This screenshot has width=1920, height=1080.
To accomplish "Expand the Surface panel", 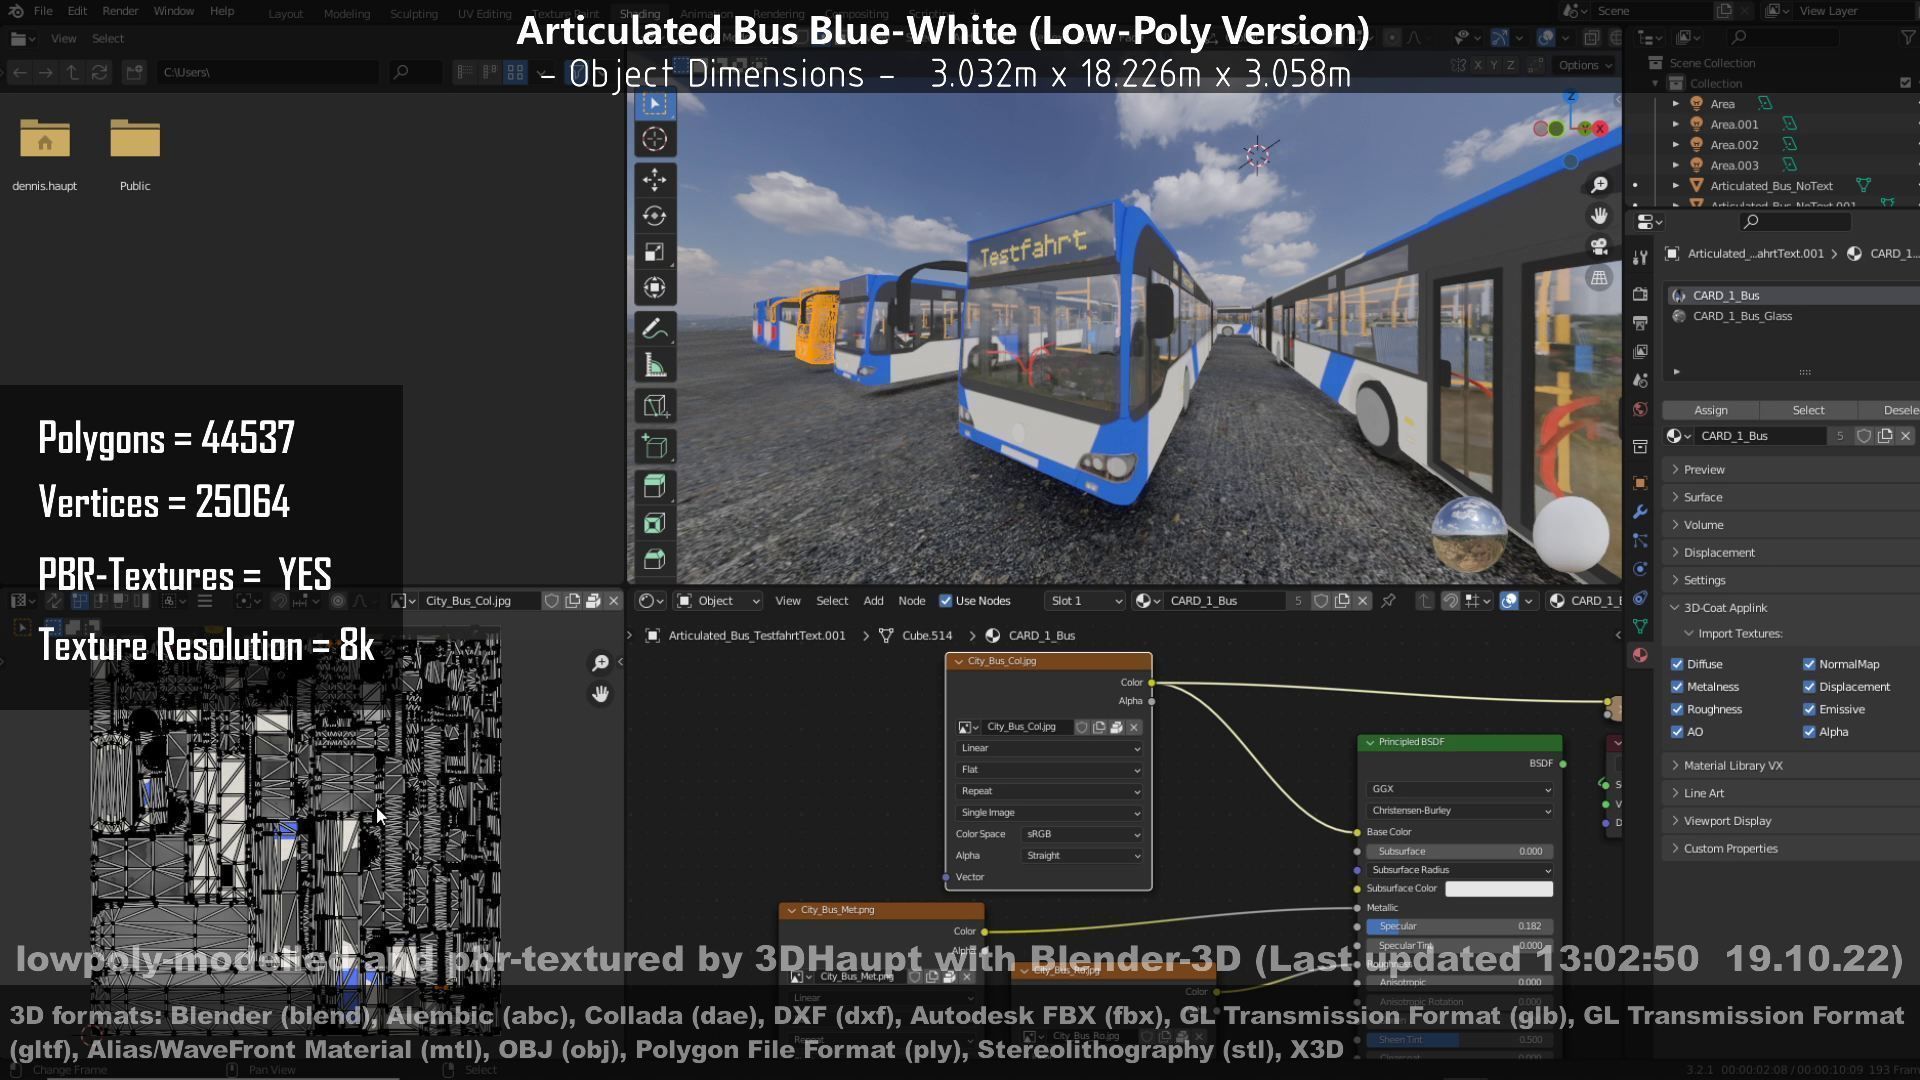I will pos(1702,497).
